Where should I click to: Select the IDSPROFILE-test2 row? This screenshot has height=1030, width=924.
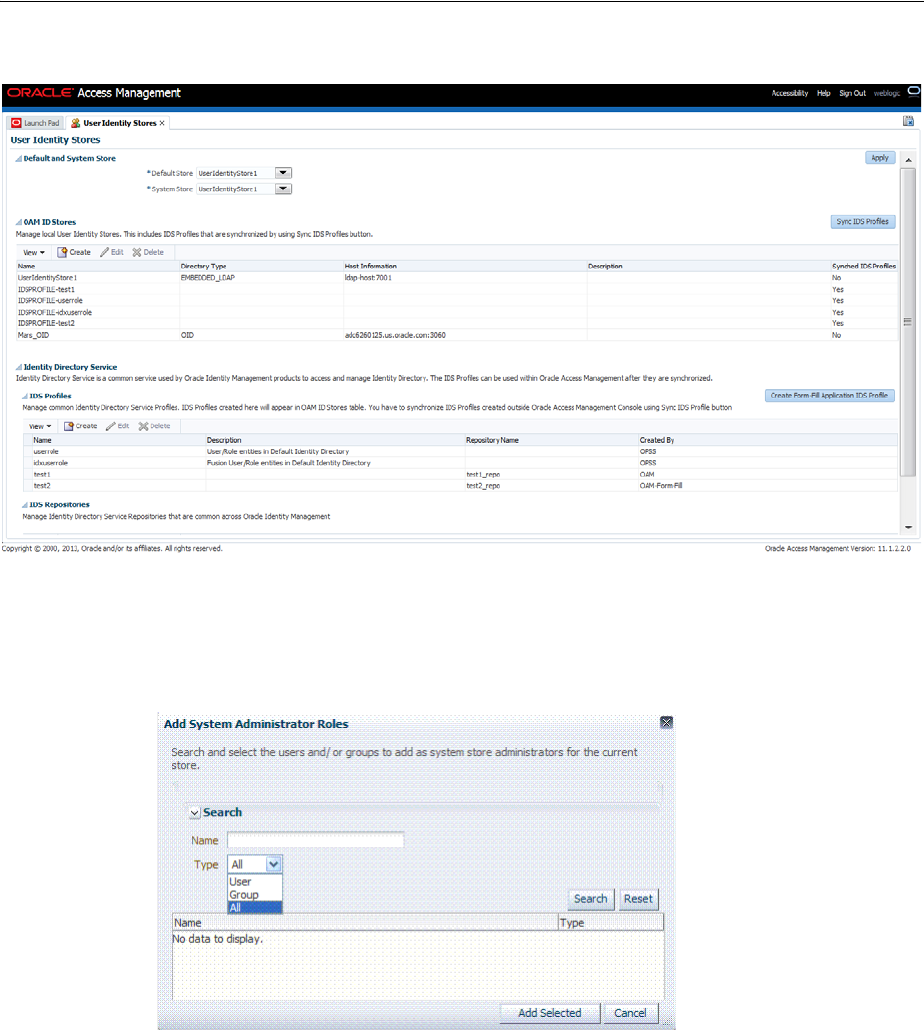point(456,323)
